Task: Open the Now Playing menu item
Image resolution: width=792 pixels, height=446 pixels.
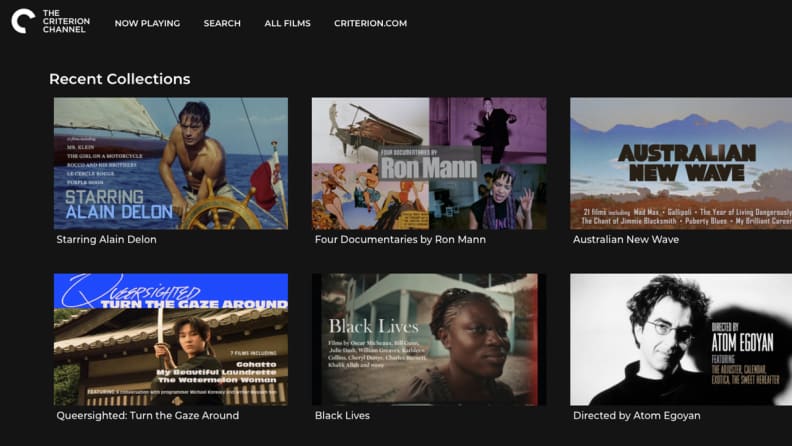Action: point(147,23)
